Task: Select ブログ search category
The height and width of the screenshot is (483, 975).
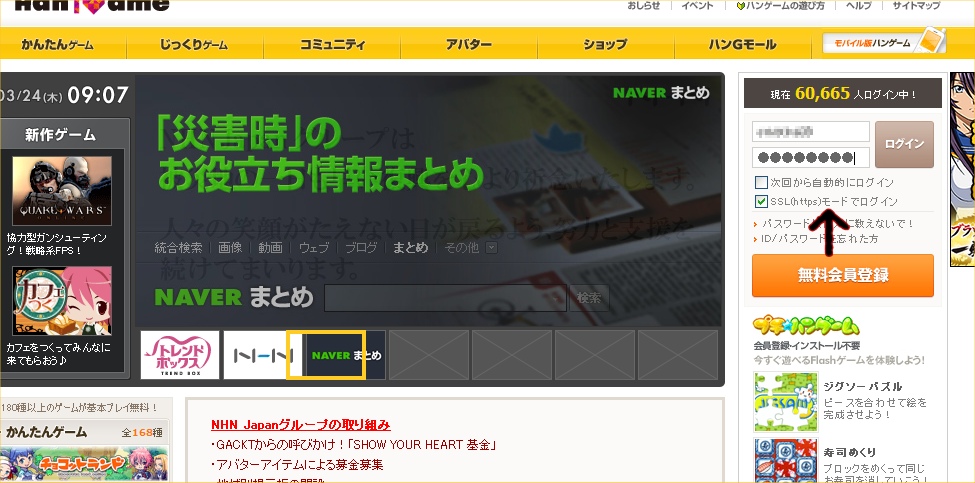Action: click(361, 247)
